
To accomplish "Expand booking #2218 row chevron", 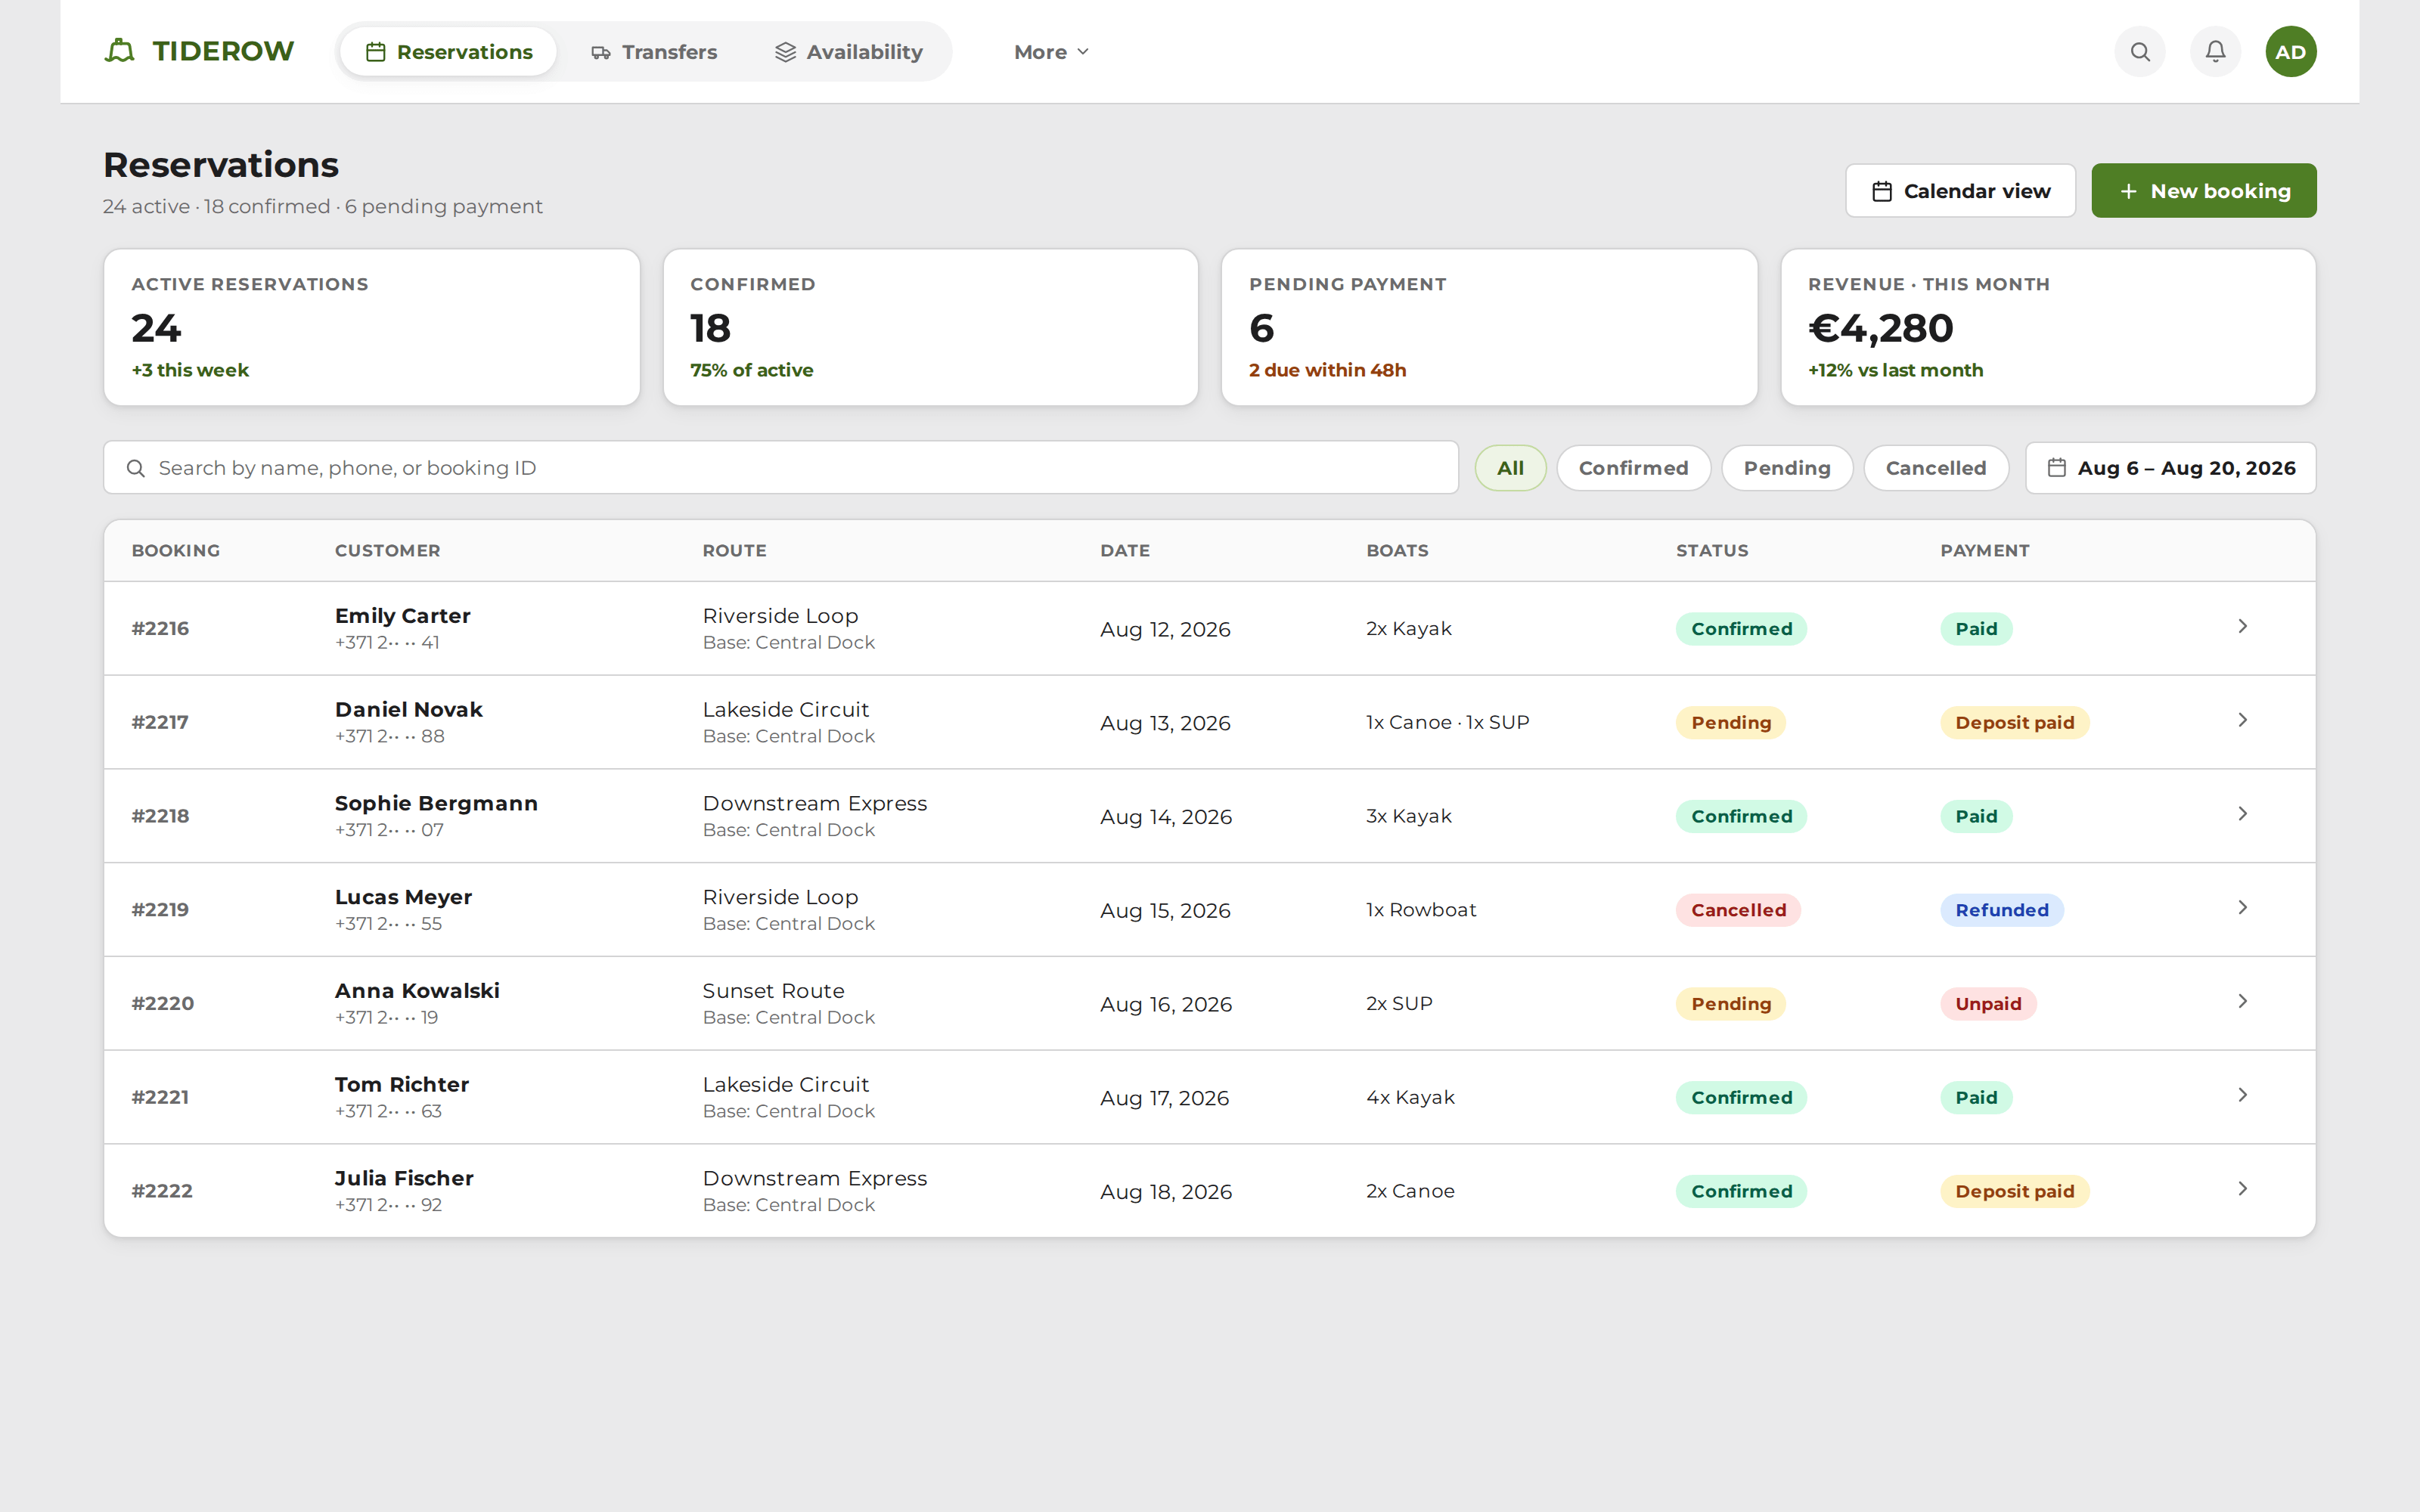I will pyautogui.click(x=2242, y=814).
